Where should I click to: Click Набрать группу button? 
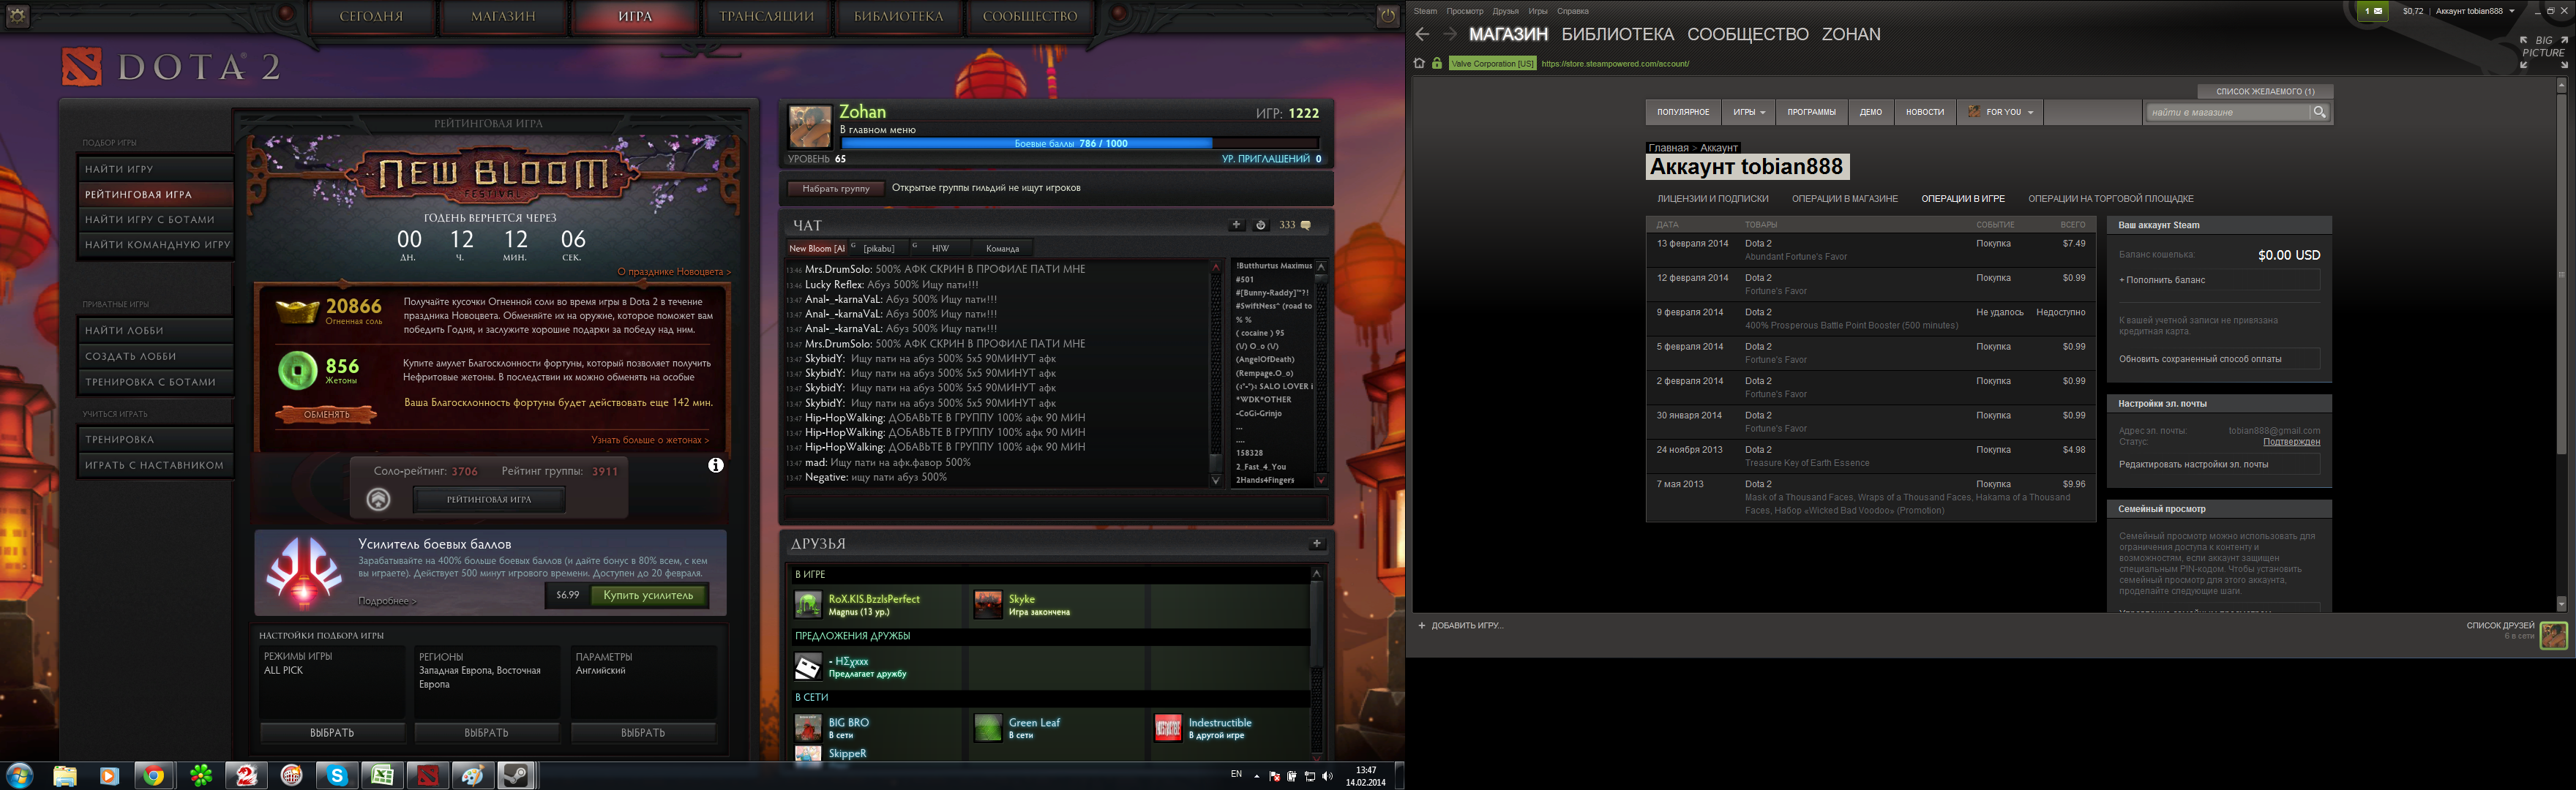pyautogui.click(x=836, y=188)
